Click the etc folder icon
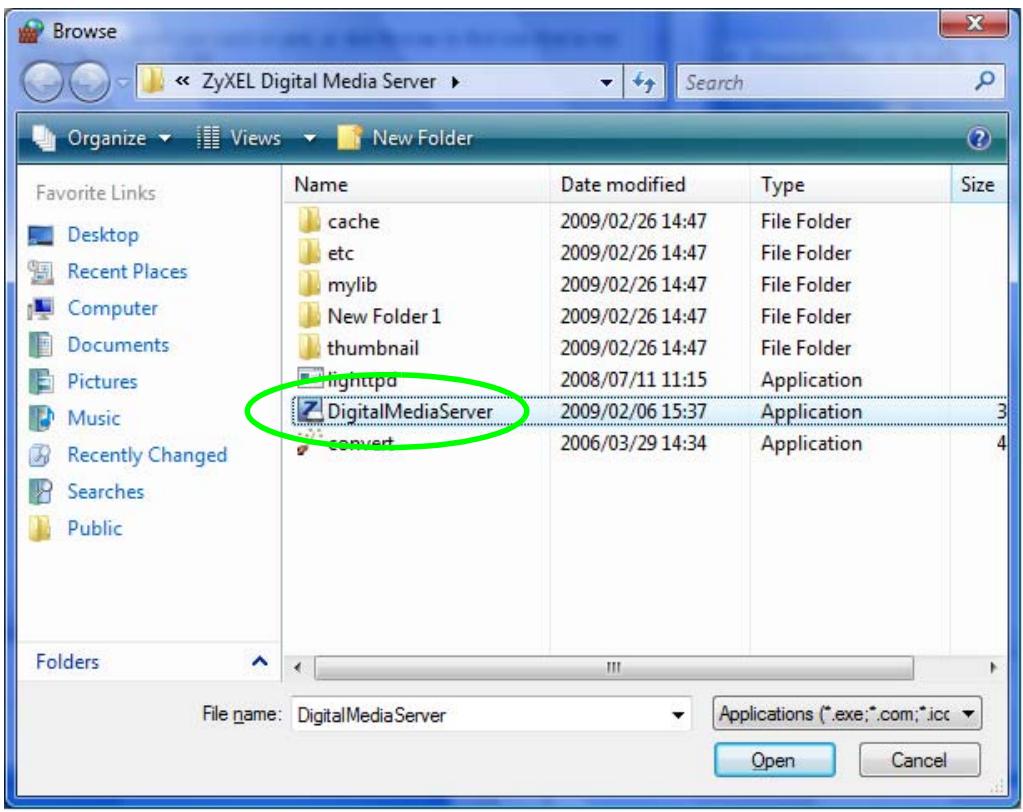 (x=309, y=252)
